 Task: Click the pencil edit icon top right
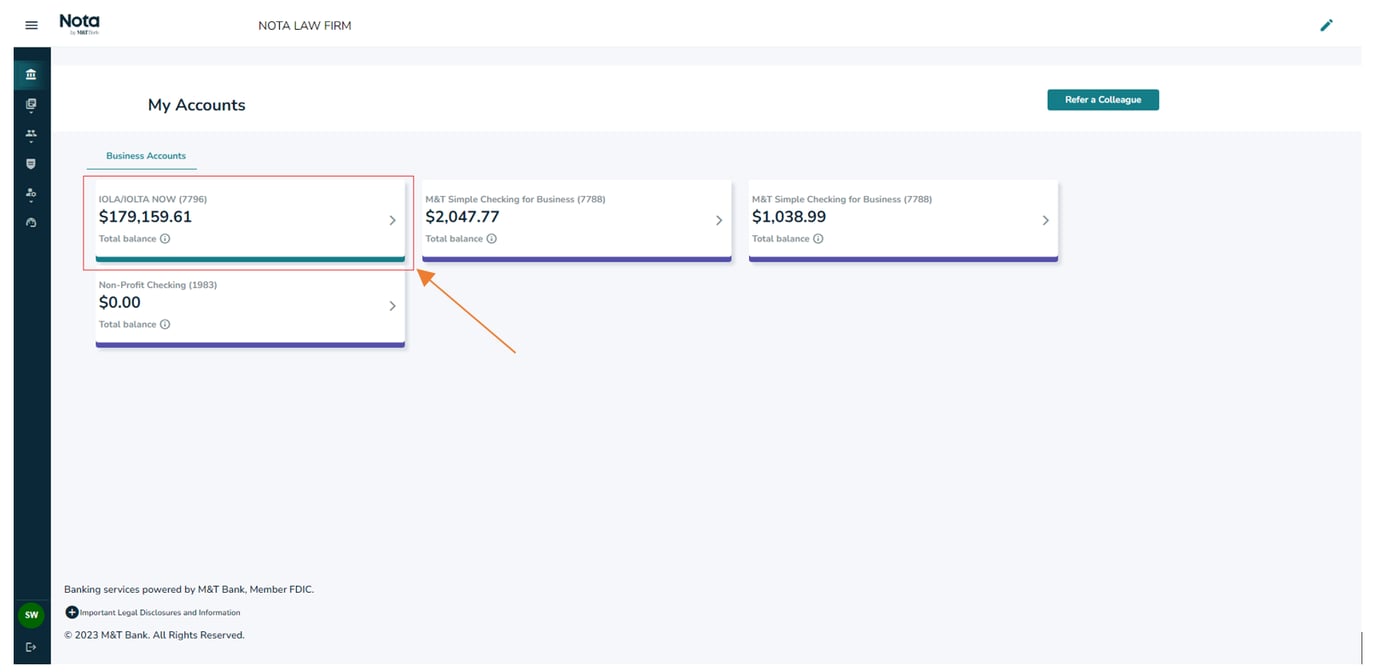pos(1327,24)
